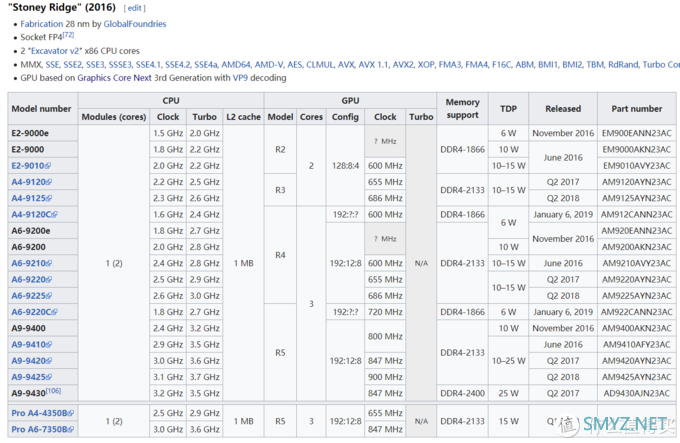
Task: Select the Modules (cores) column header
Action: tap(114, 117)
